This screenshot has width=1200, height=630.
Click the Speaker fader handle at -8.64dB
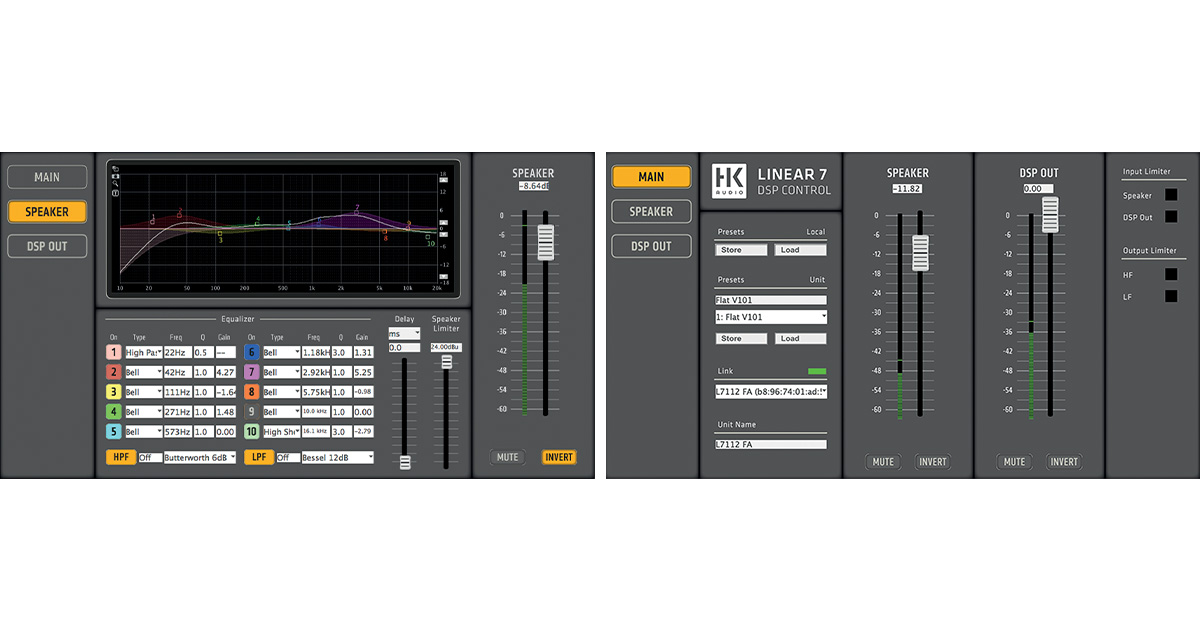click(x=545, y=243)
